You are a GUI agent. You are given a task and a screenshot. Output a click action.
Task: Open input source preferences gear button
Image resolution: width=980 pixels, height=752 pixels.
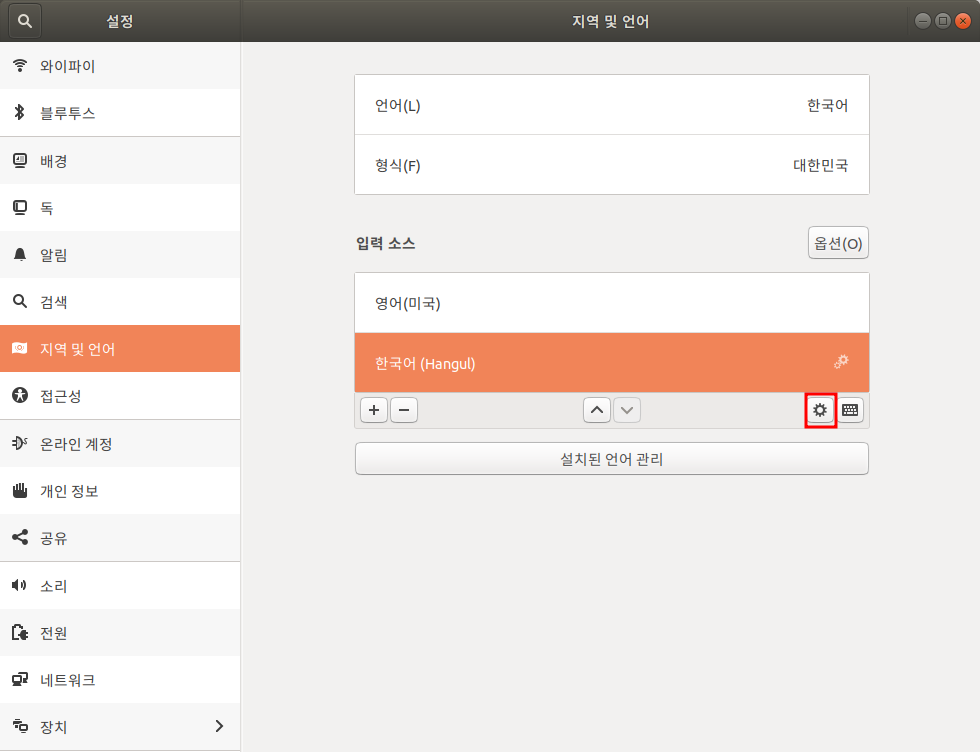(820, 410)
